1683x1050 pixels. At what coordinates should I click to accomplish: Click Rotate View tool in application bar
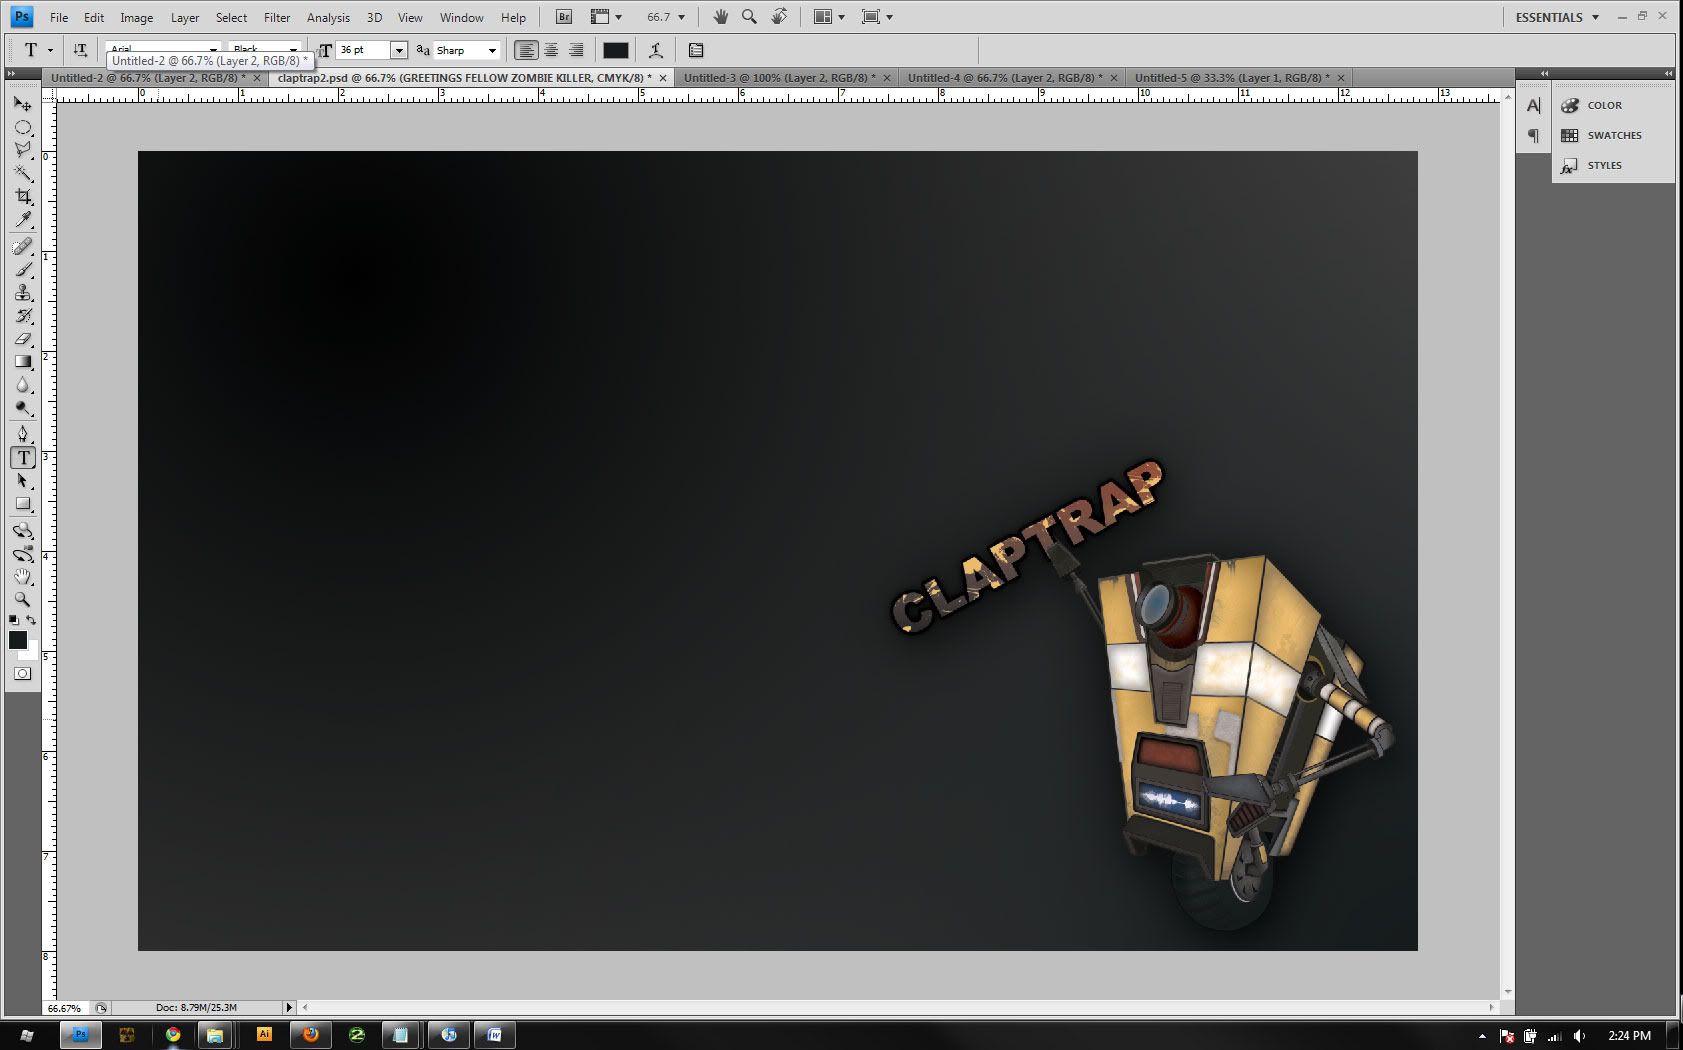tap(779, 17)
